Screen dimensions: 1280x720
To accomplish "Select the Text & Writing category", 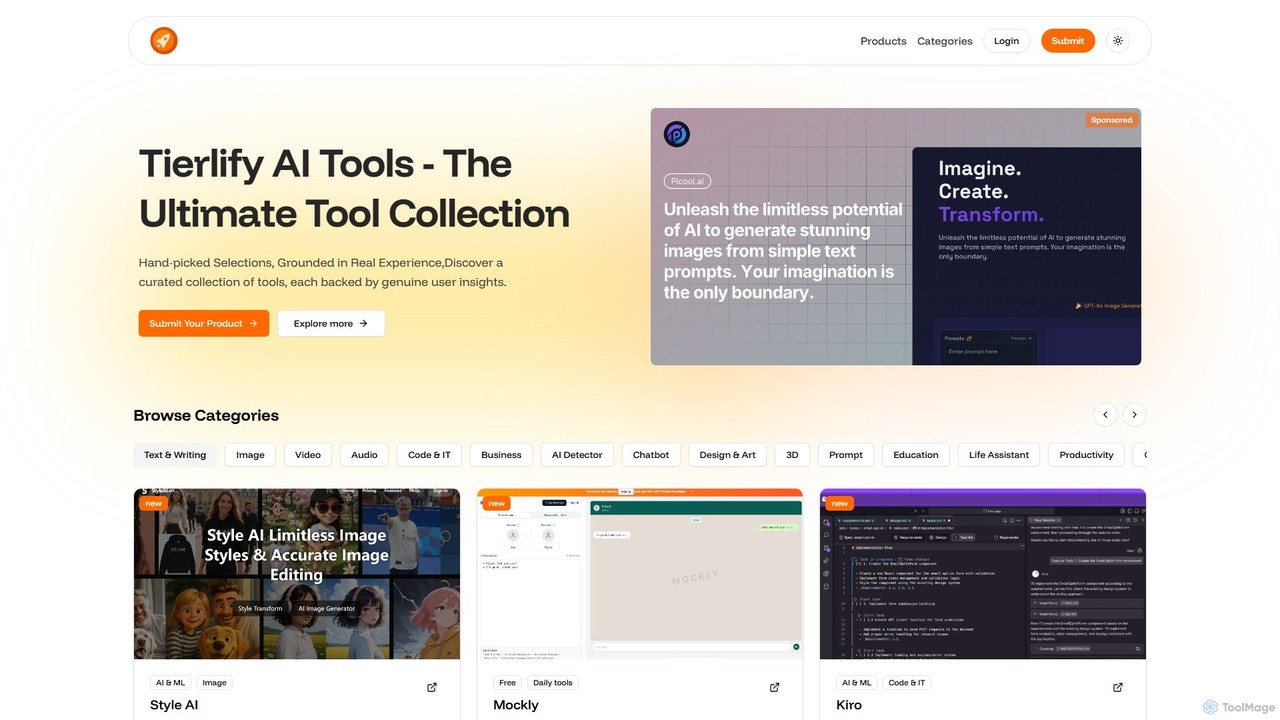I will pos(175,455).
